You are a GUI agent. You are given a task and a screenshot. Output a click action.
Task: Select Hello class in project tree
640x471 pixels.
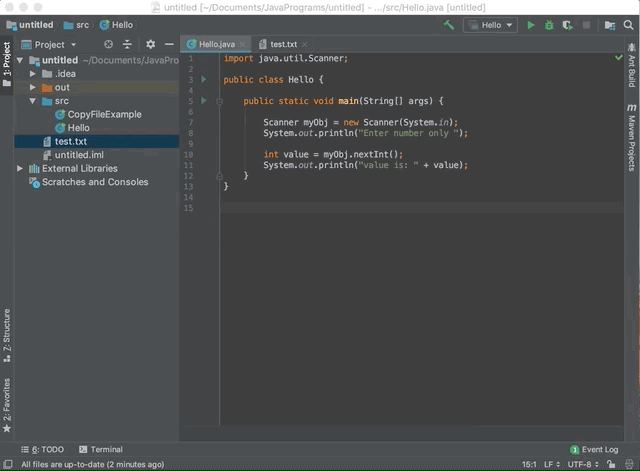pos(73,128)
